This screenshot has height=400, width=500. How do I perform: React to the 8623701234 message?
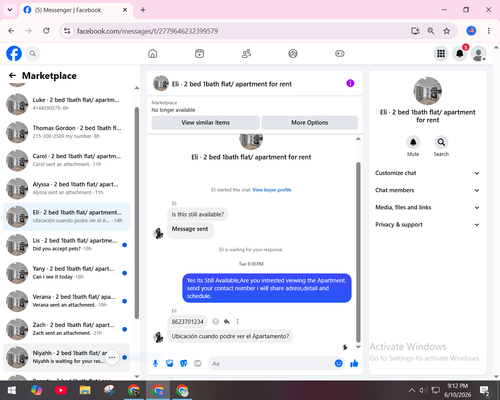pyautogui.click(x=216, y=322)
